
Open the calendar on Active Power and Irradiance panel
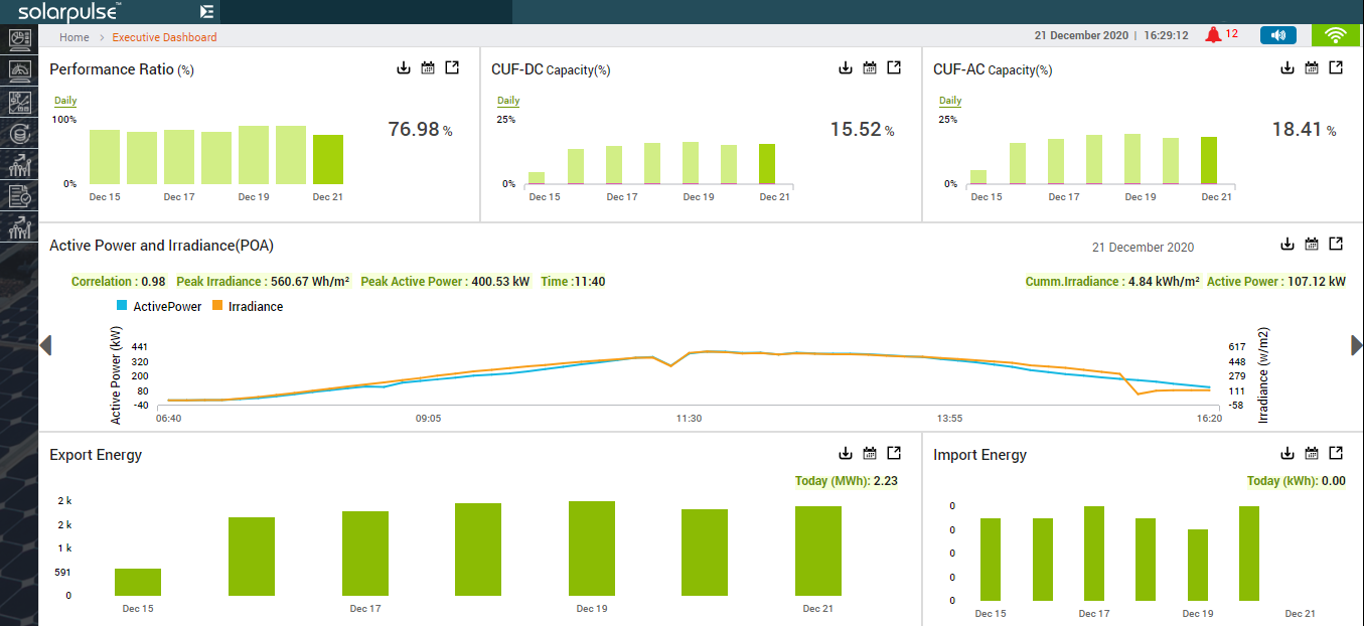[1311, 243]
